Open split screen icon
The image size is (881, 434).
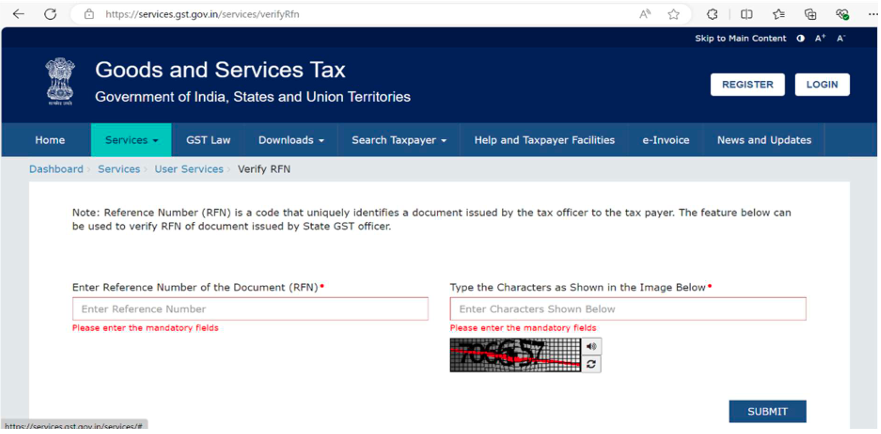pyautogui.click(x=746, y=14)
